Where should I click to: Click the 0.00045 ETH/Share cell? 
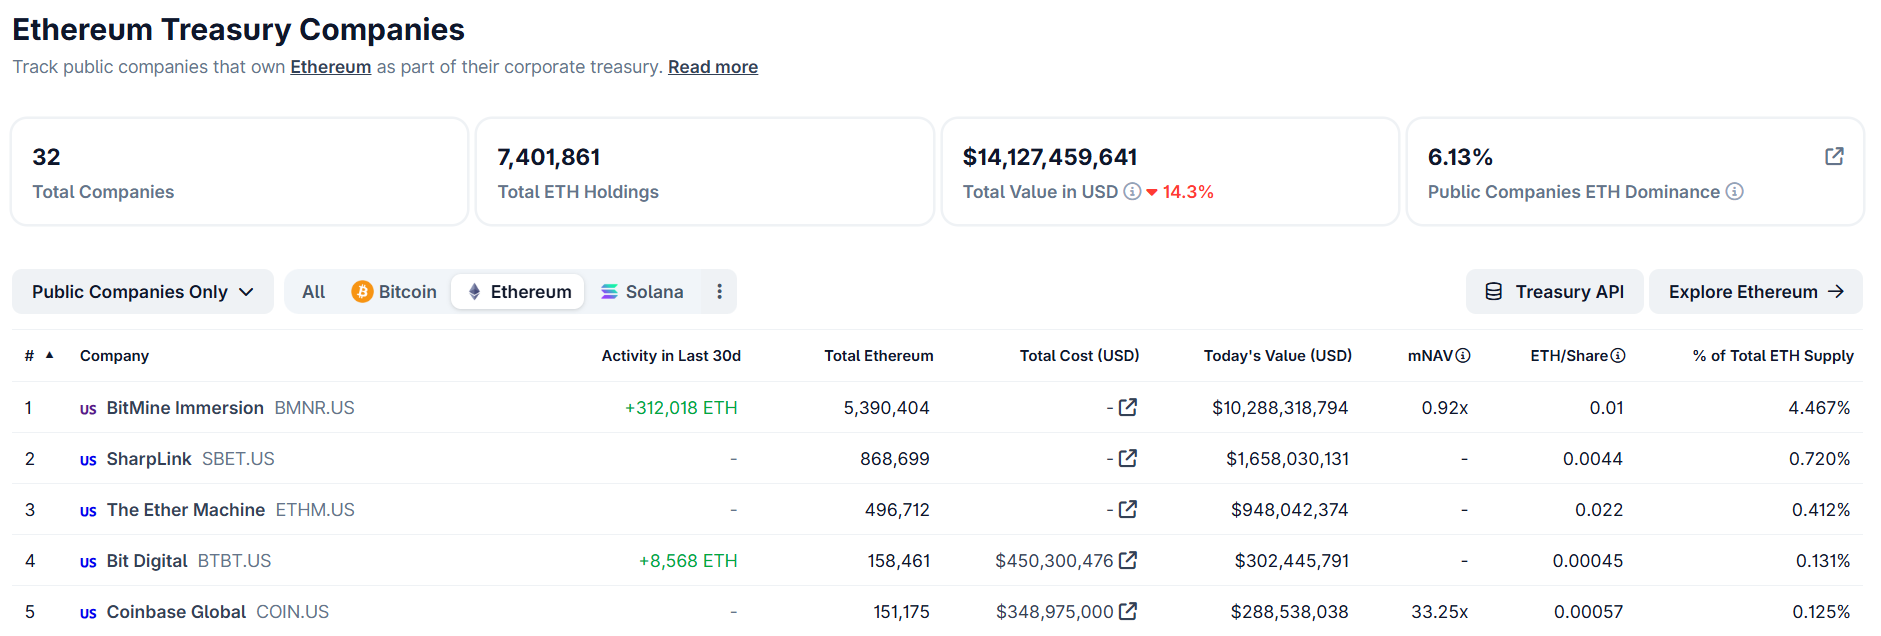pos(1587,560)
